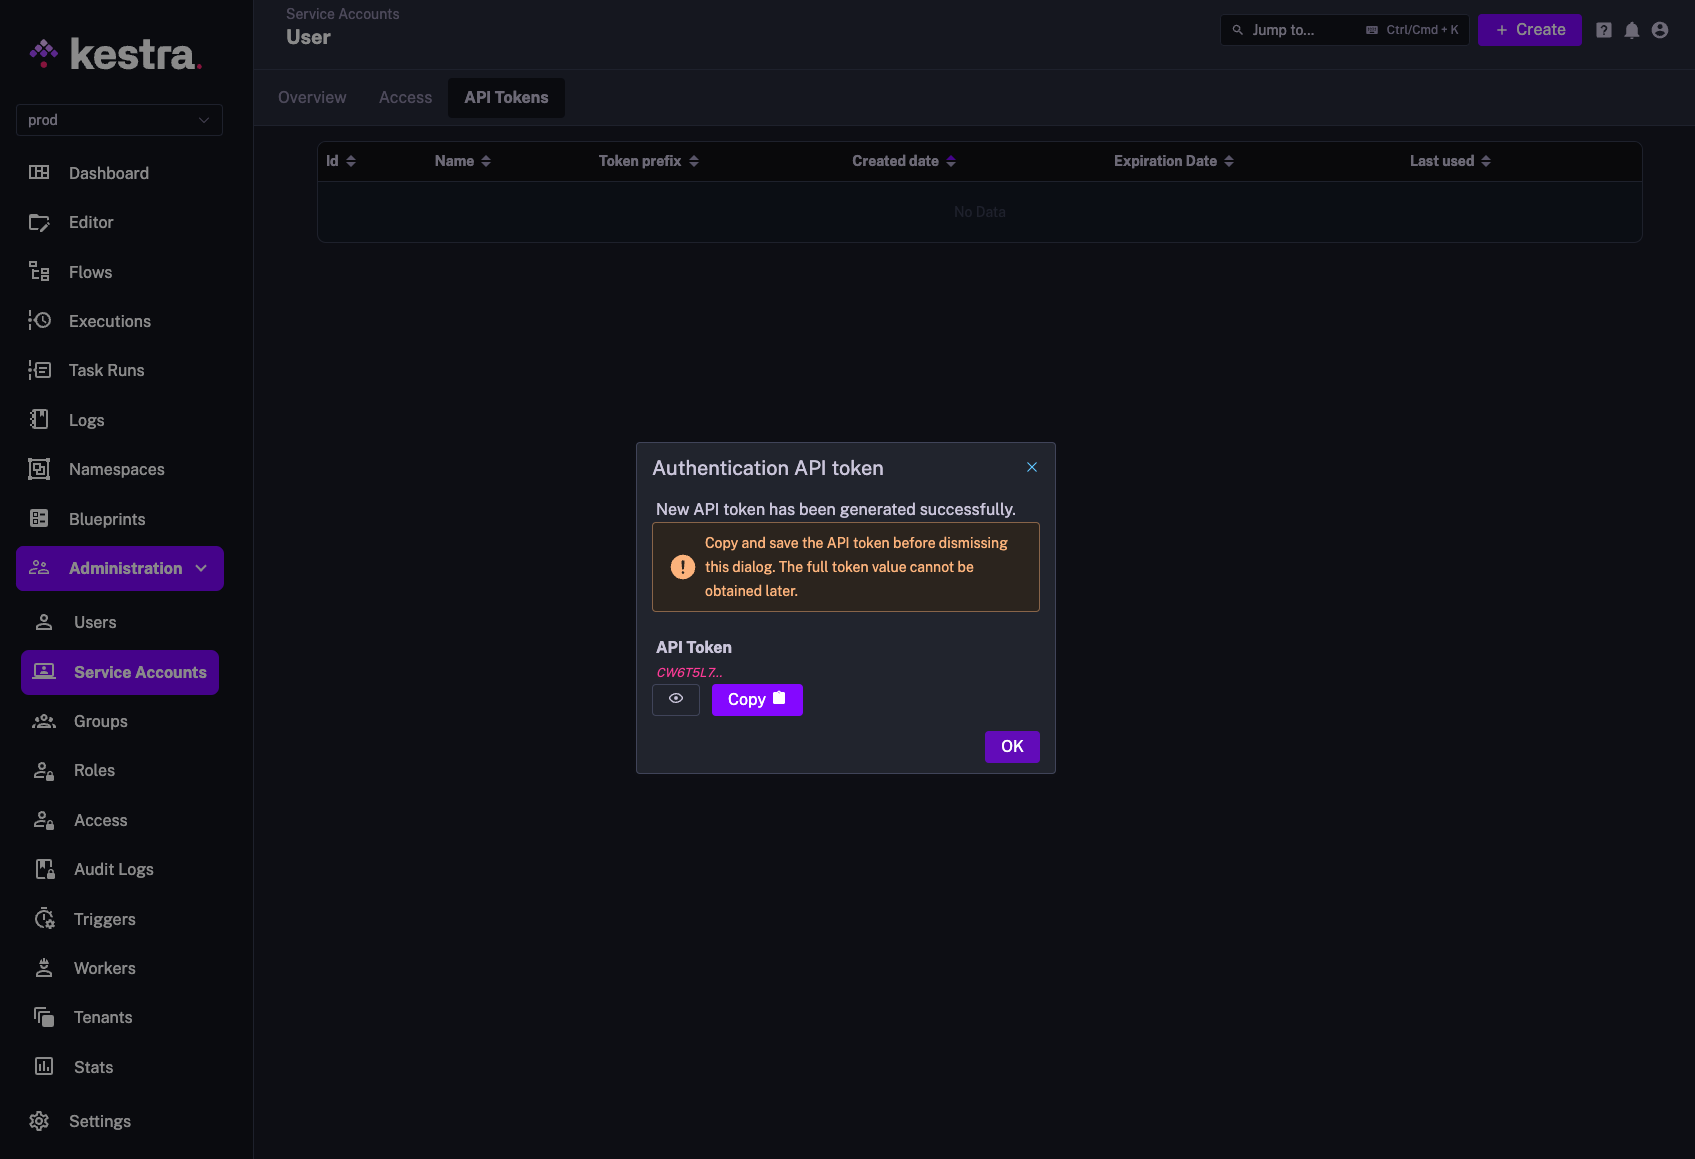This screenshot has width=1695, height=1159.
Task: Open the prod tenant dropdown
Action: 119,119
